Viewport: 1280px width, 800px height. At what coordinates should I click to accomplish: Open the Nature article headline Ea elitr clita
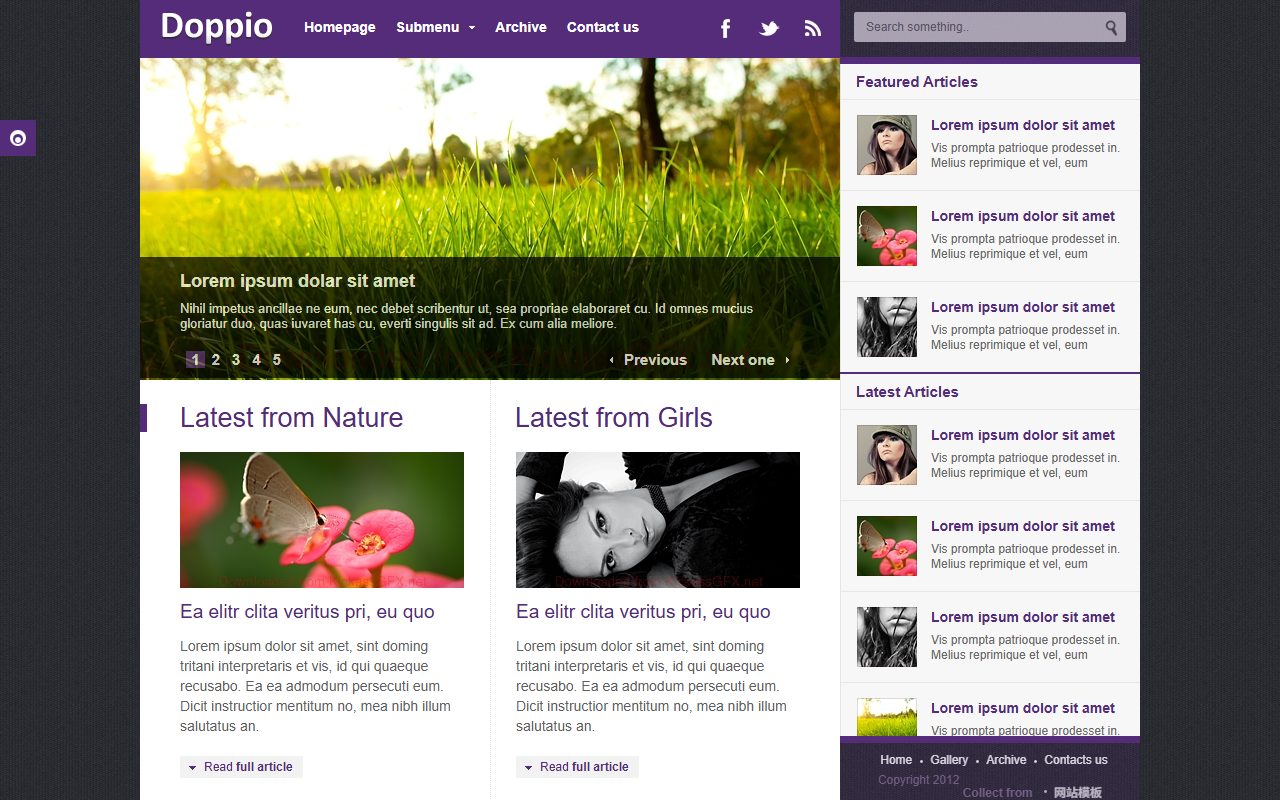pos(307,612)
